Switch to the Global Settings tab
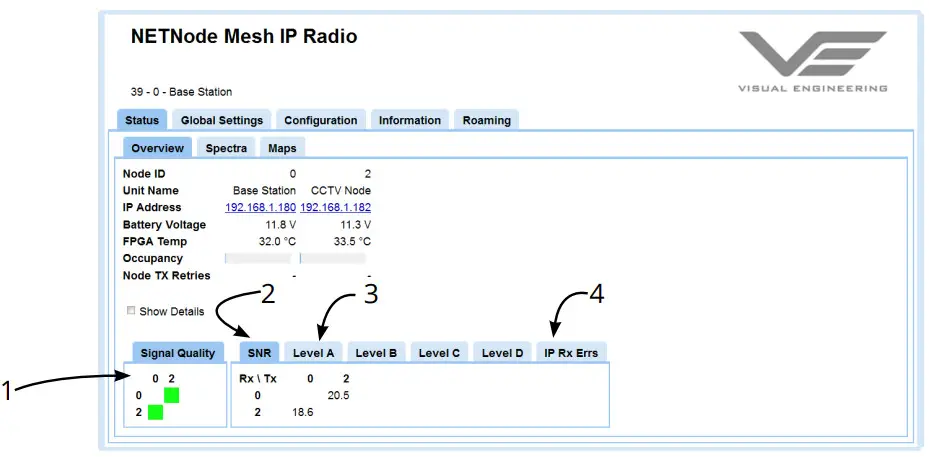The height and width of the screenshot is (457, 929). (222, 120)
